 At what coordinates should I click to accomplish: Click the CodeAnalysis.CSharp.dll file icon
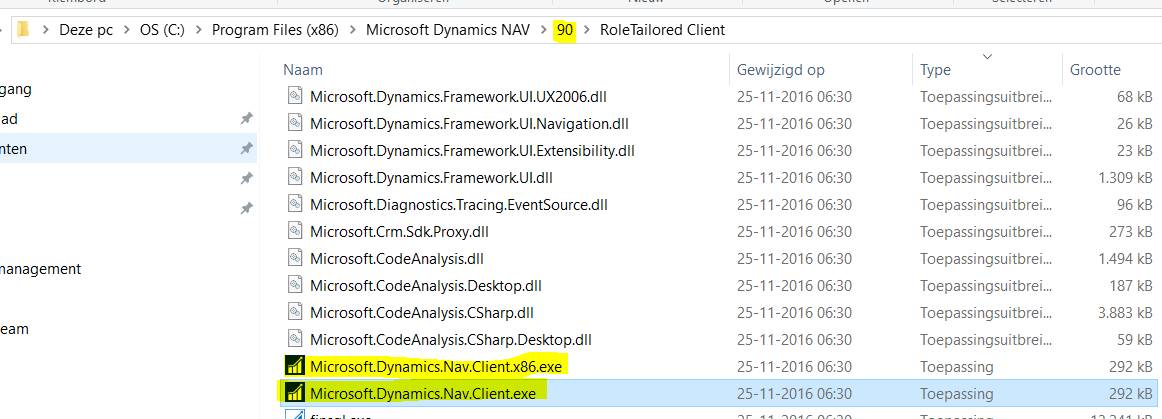(x=295, y=313)
